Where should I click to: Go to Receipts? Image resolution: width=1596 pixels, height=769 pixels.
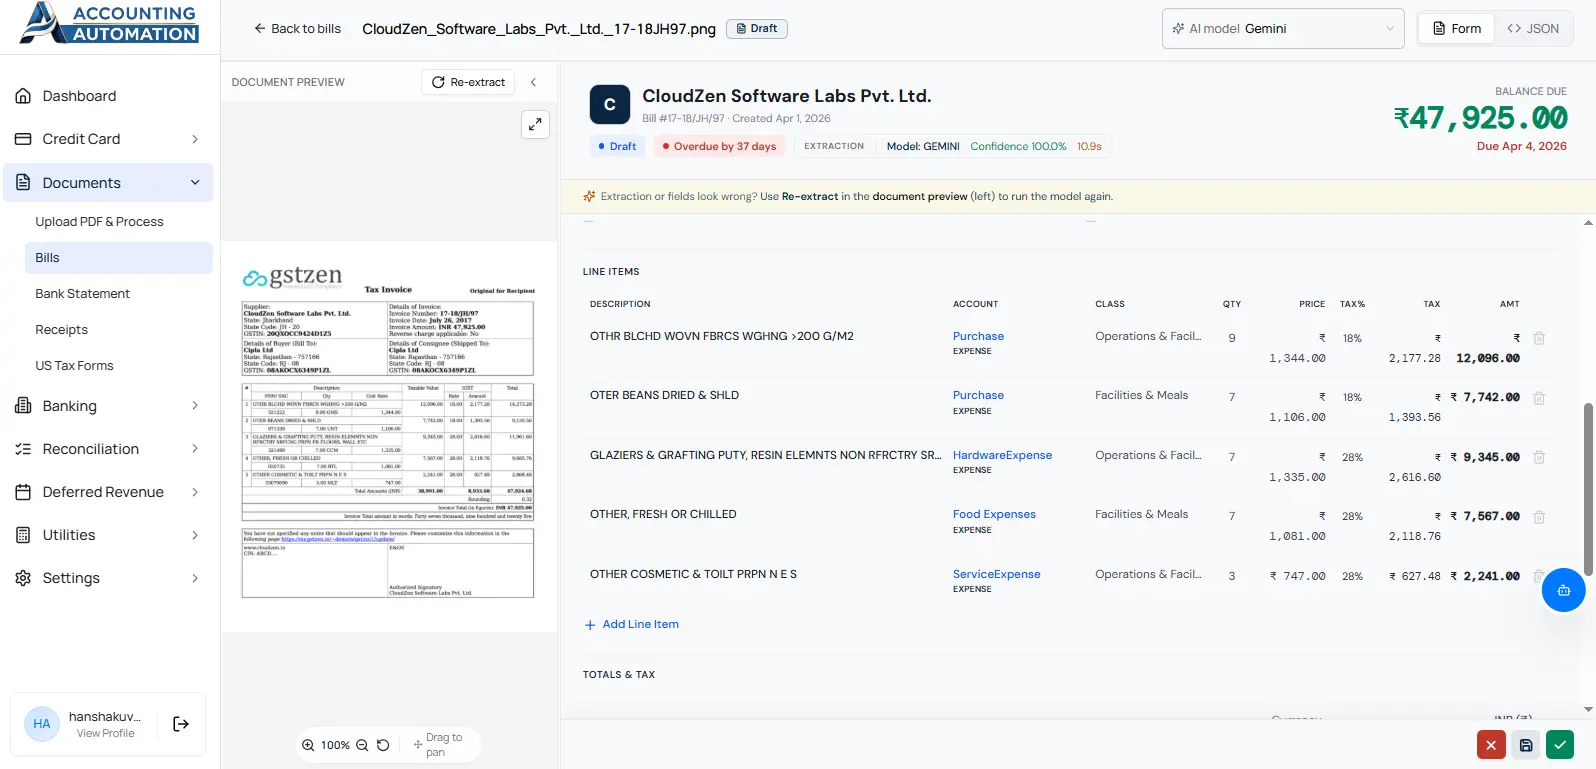(61, 330)
